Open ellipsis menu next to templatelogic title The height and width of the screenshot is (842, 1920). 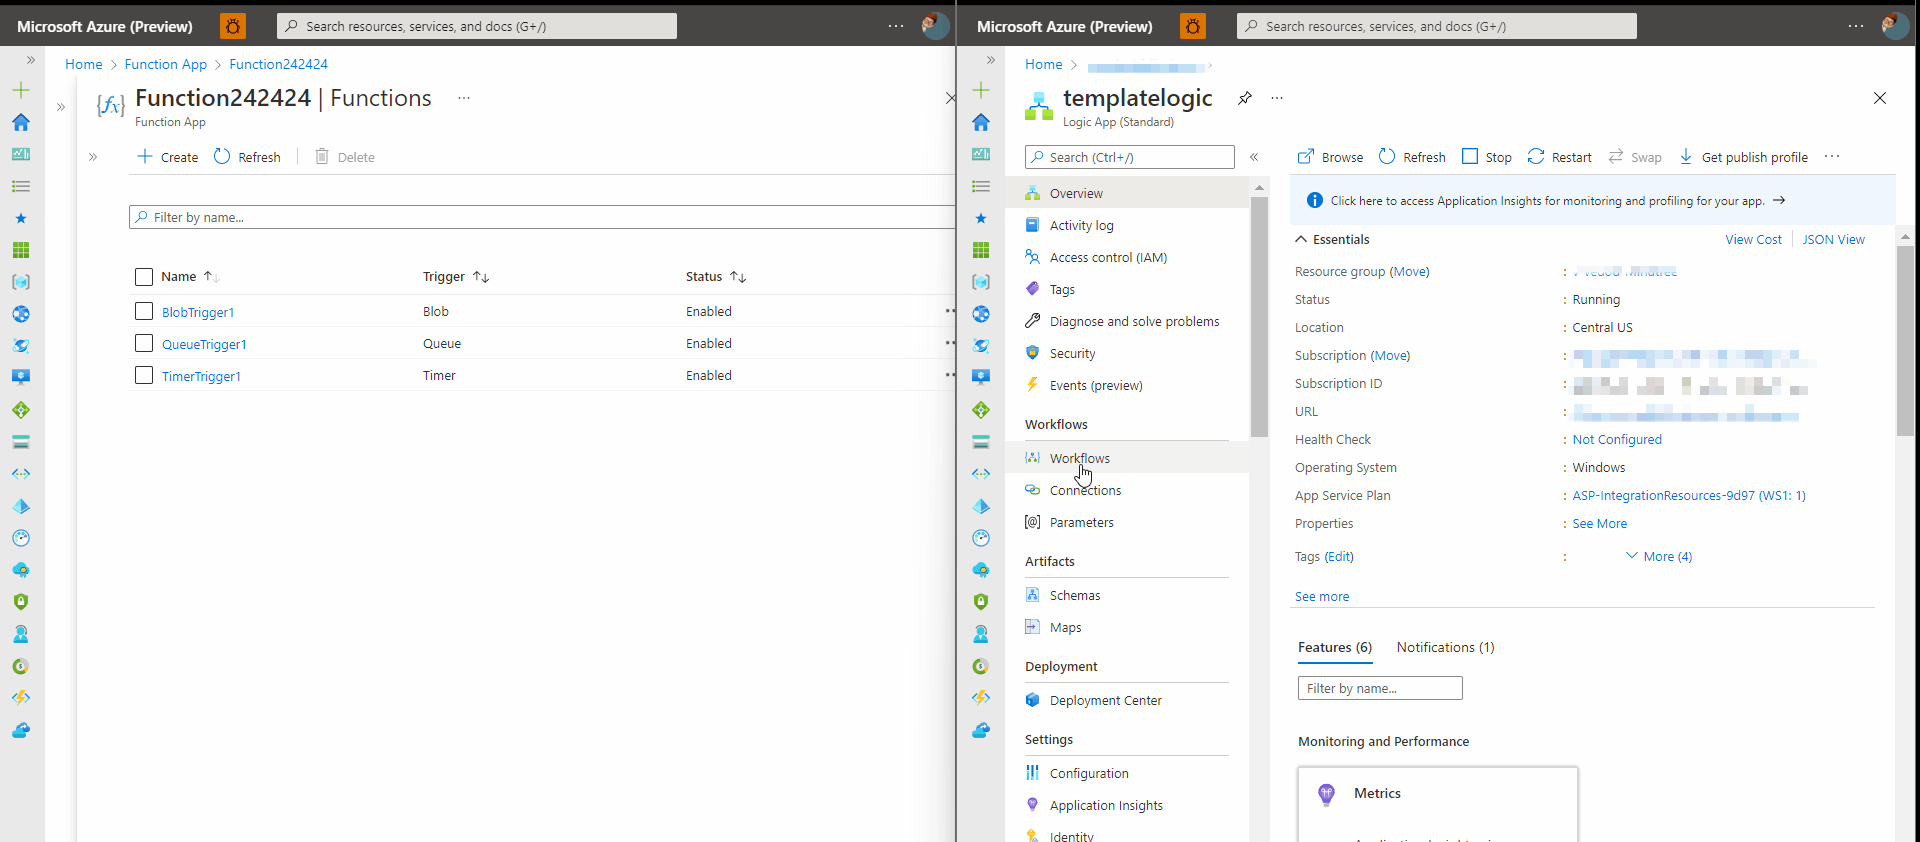pyautogui.click(x=1277, y=98)
